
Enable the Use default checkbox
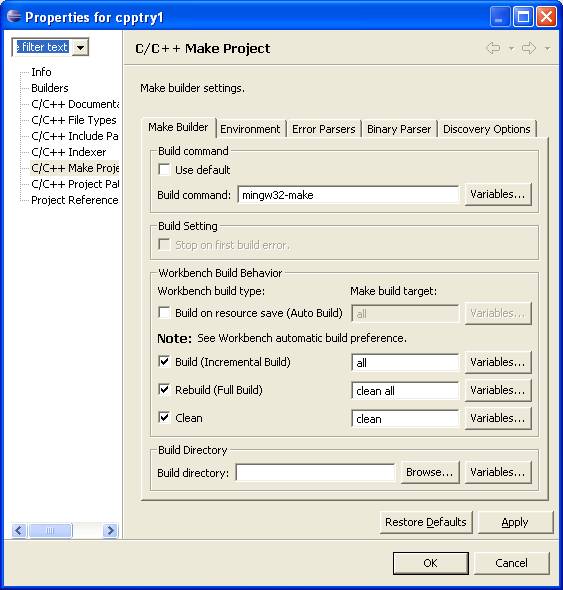164,169
